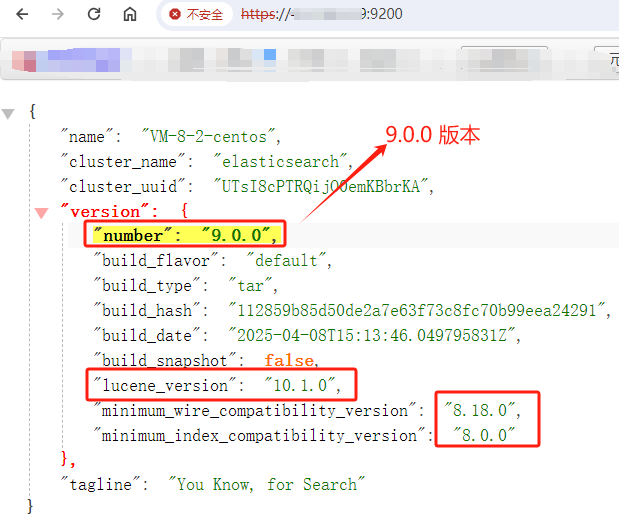Collapse the "version" object triangle
The width and height of the screenshot is (619, 530).
point(41,213)
